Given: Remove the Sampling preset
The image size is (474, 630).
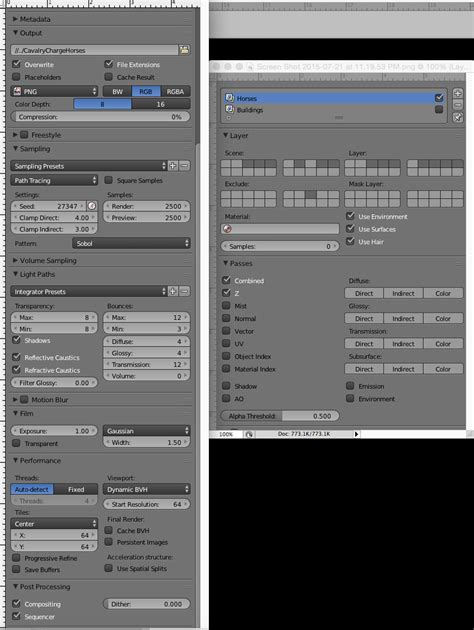Looking at the screenshot, I should pyautogui.click(x=184, y=166).
